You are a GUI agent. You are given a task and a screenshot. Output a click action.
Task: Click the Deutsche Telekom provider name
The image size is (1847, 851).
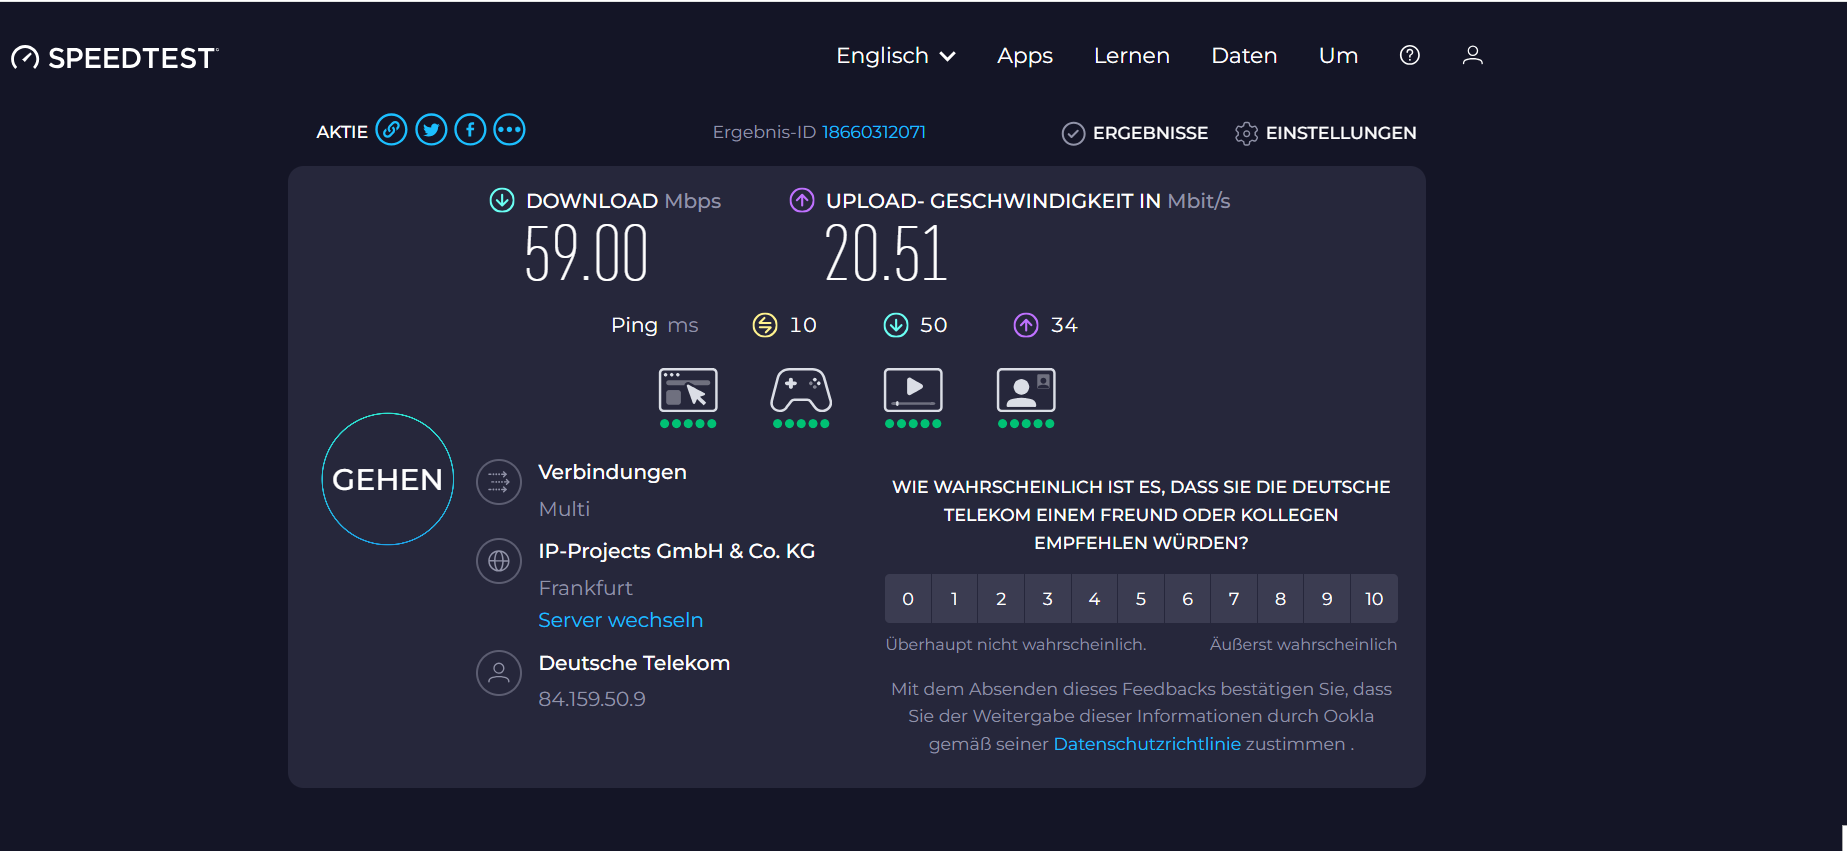coord(634,663)
